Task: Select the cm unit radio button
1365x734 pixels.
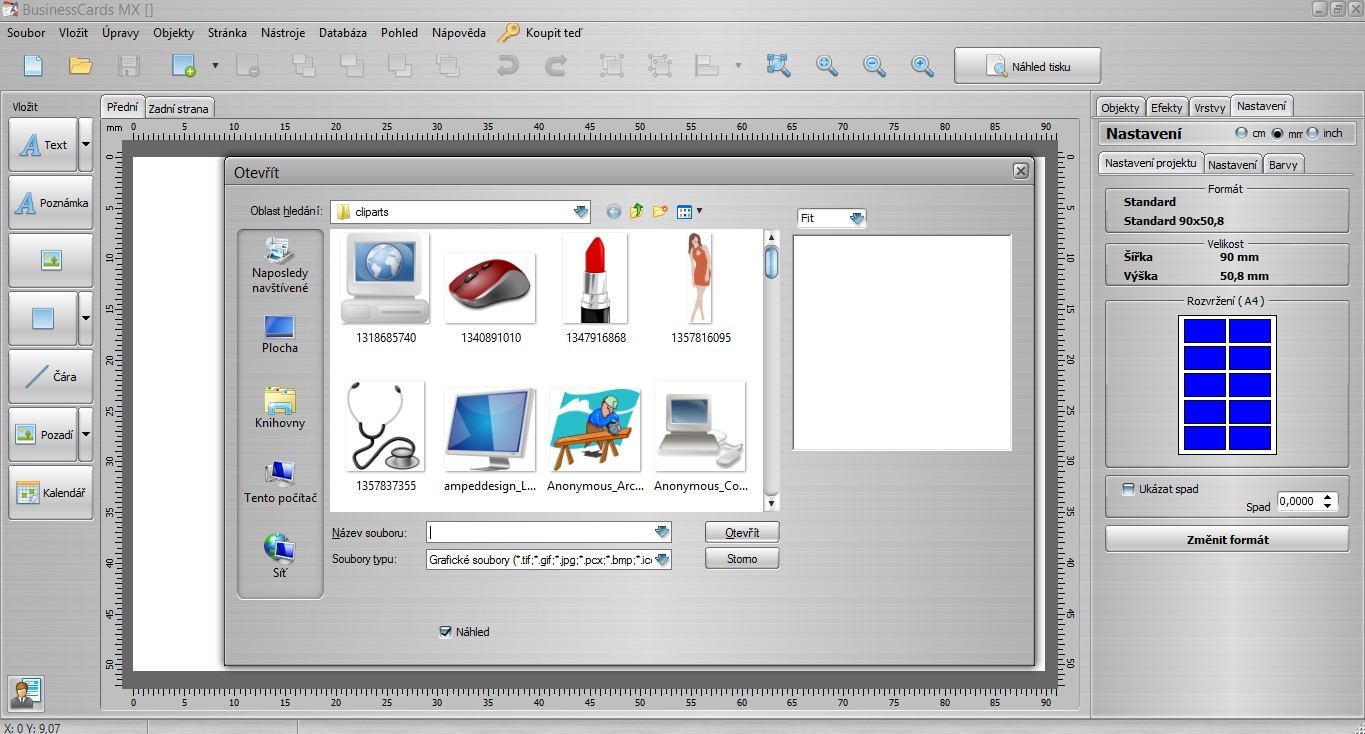Action: (x=1241, y=133)
